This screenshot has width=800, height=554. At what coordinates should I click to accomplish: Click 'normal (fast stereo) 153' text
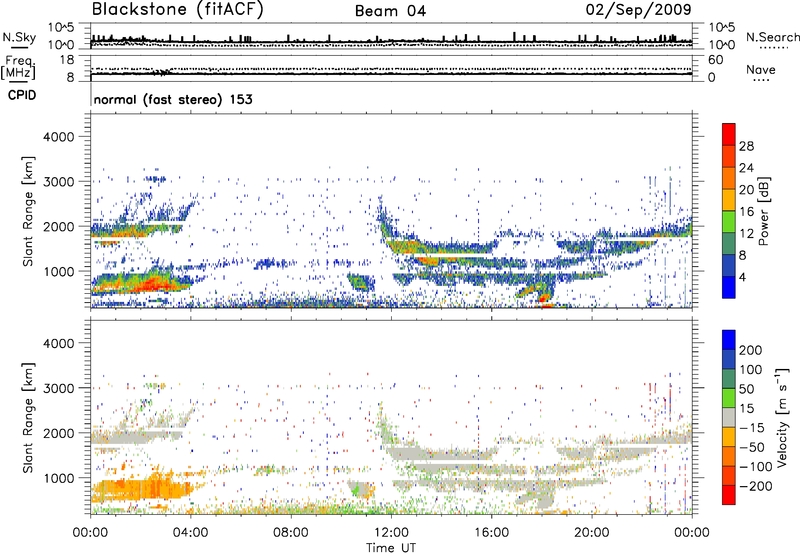coord(173,99)
